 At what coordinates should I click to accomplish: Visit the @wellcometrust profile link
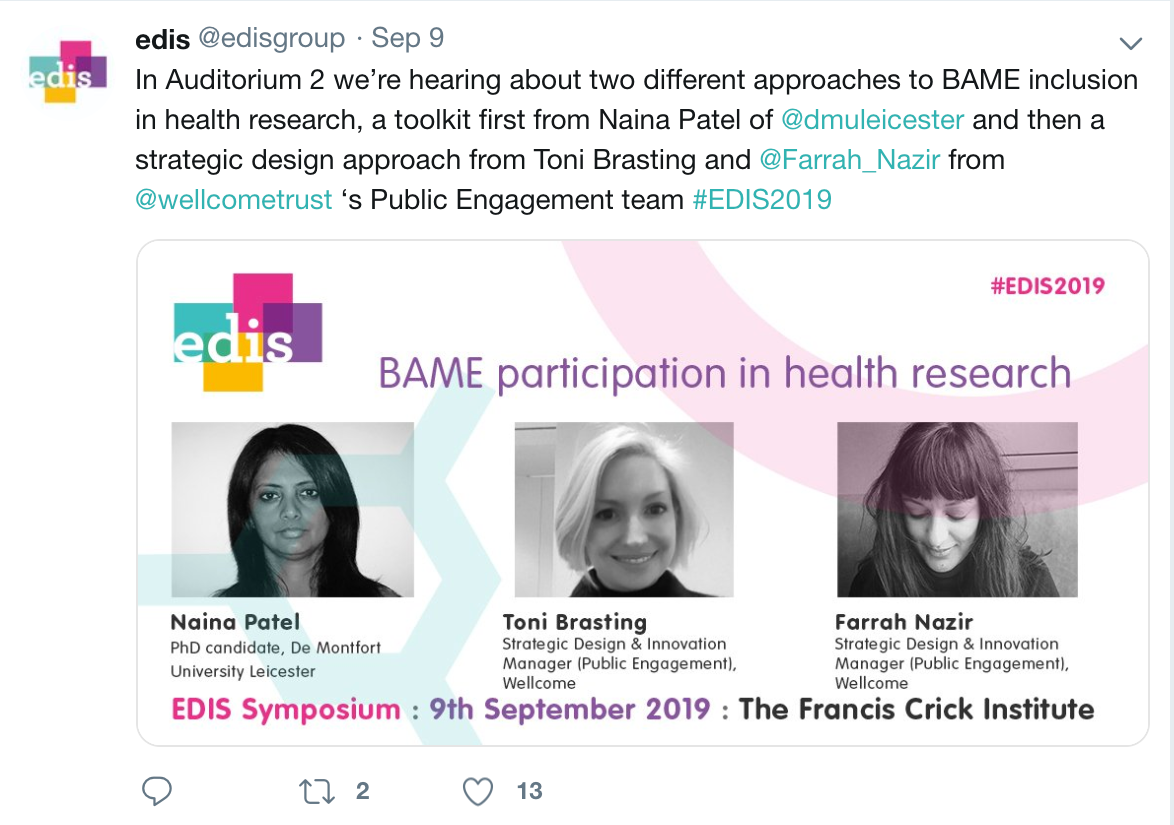(x=233, y=200)
